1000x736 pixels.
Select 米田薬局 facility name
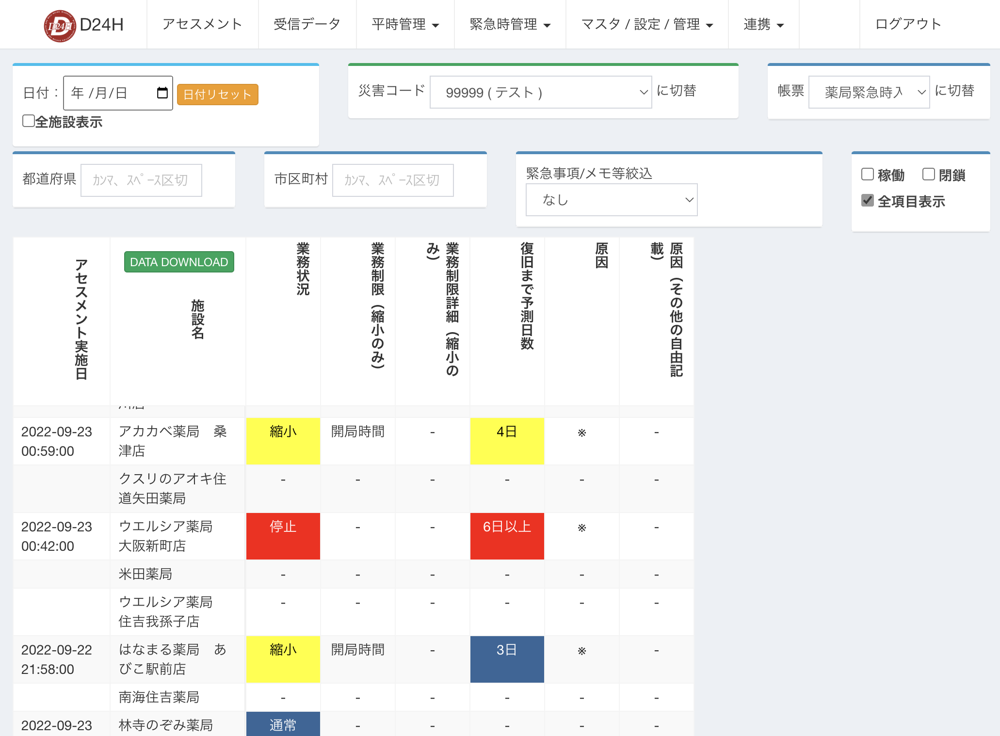point(145,574)
